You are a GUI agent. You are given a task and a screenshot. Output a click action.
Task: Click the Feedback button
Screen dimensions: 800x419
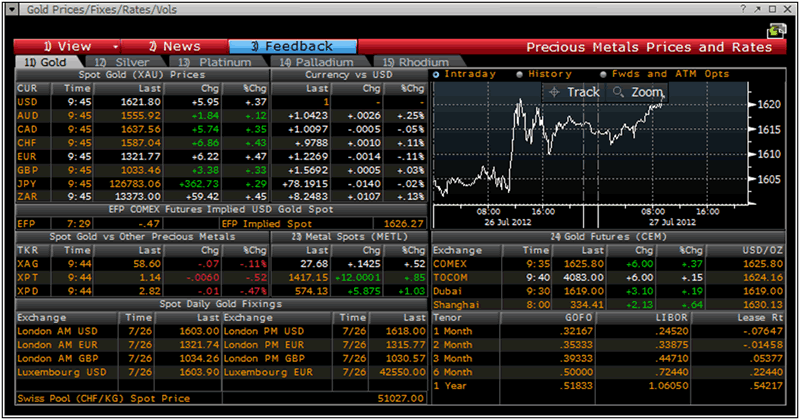[291, 47]
